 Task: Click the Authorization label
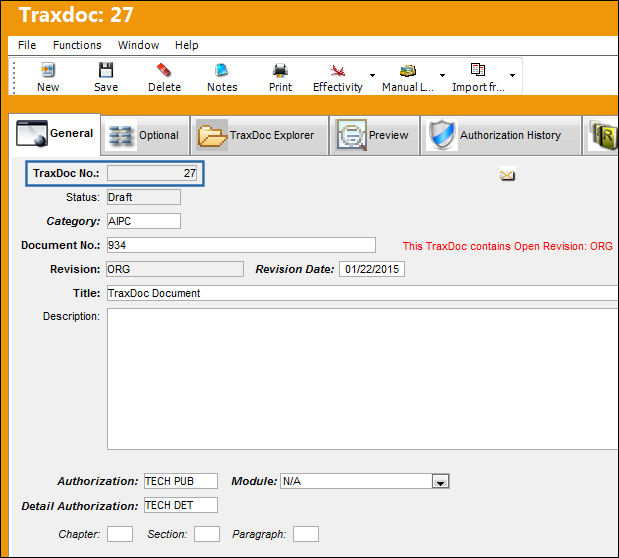point(98,481)
